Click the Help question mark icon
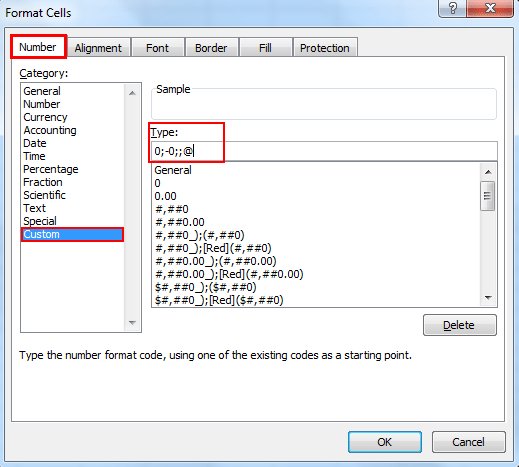Image resolution: width=519 pixels, height=467 pixels. coord(453,8)
